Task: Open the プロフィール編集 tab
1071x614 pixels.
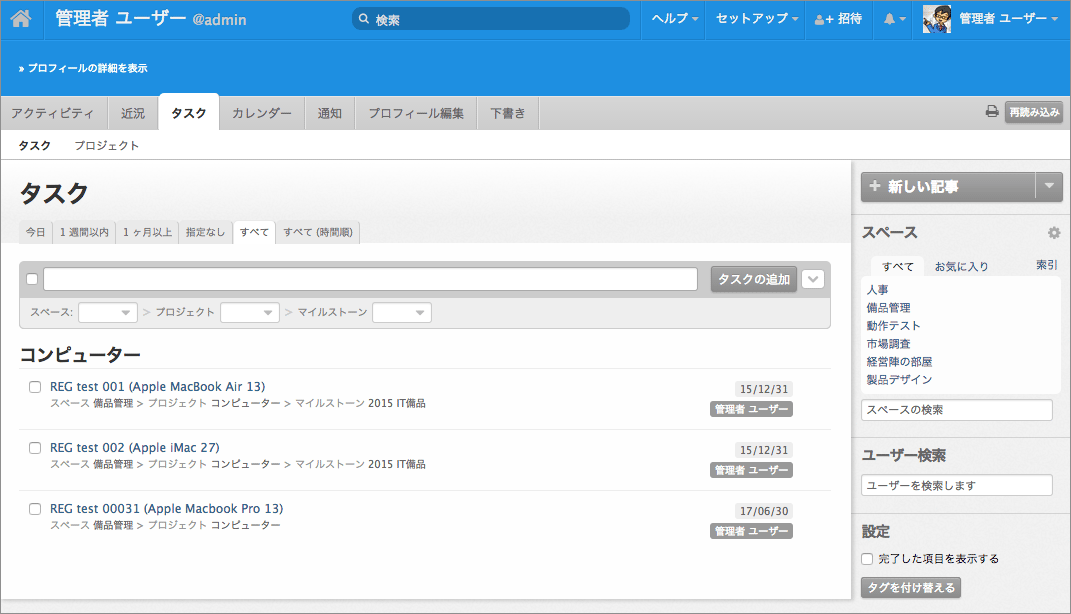Action: click(416, 113)
